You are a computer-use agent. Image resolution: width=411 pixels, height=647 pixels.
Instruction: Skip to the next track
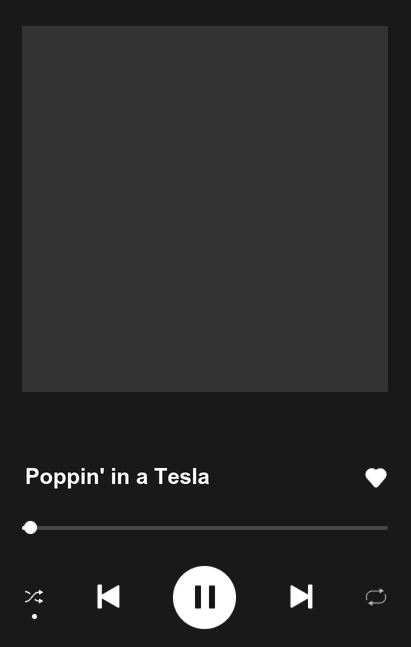[301, 597]
